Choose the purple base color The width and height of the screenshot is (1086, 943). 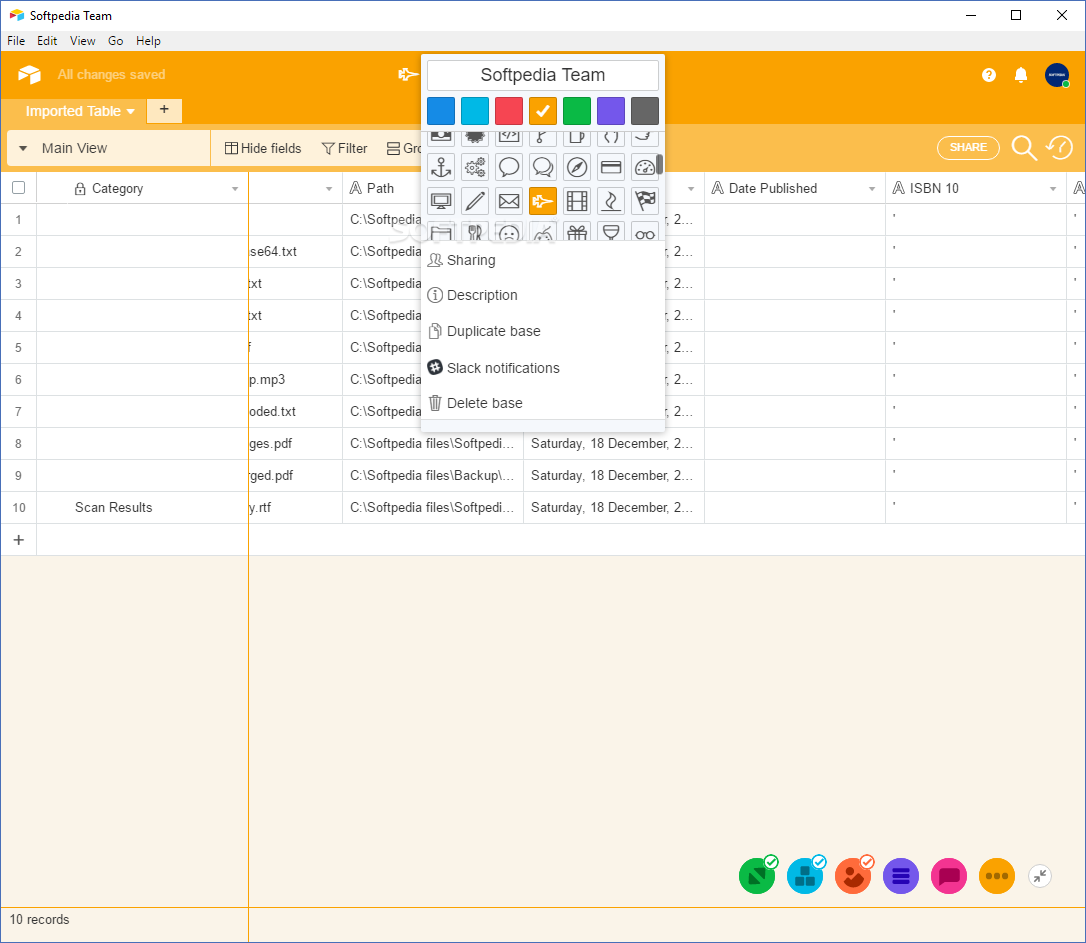(x=611, y=111)
